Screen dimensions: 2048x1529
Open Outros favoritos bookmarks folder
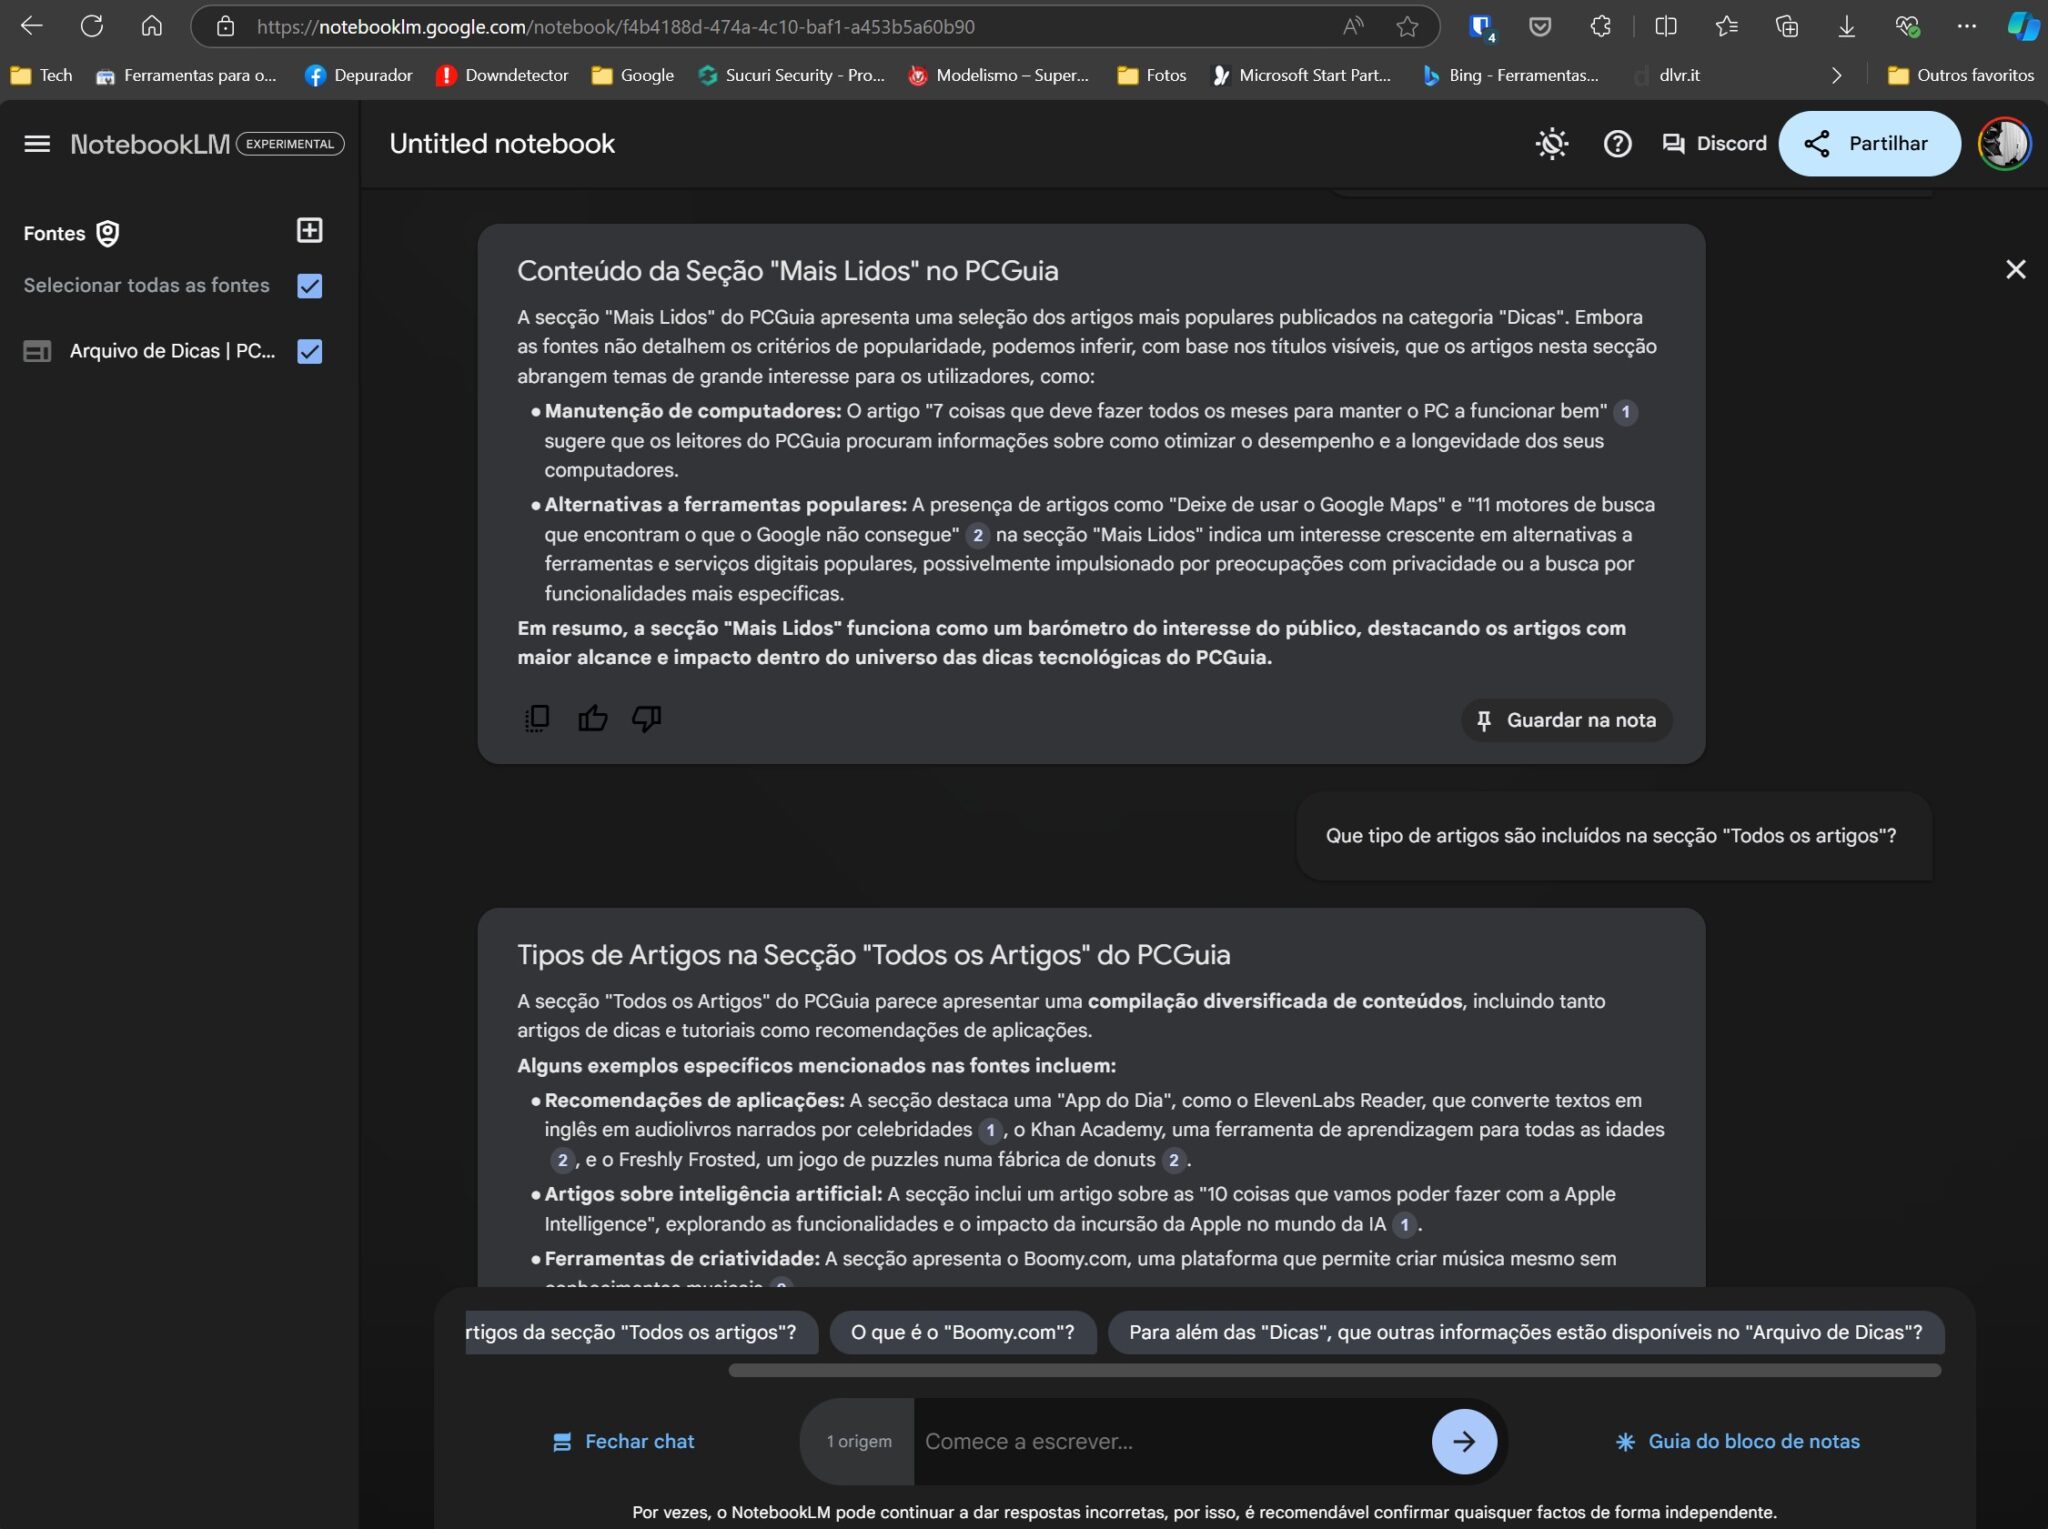point(1960,75)
